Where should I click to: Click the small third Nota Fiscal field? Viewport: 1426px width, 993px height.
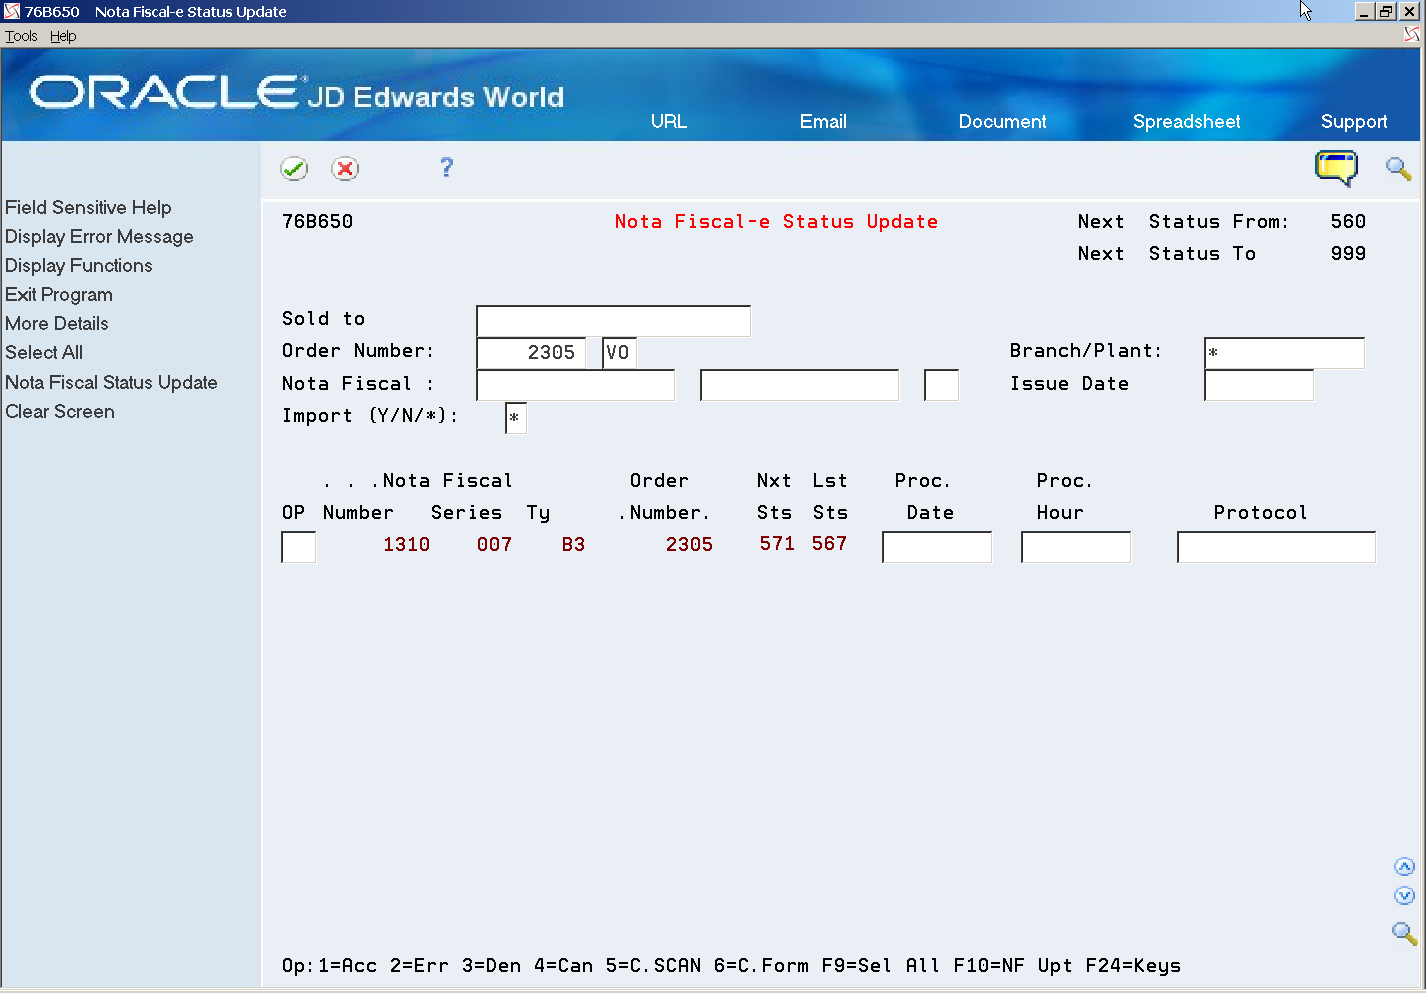click(942, 385)
